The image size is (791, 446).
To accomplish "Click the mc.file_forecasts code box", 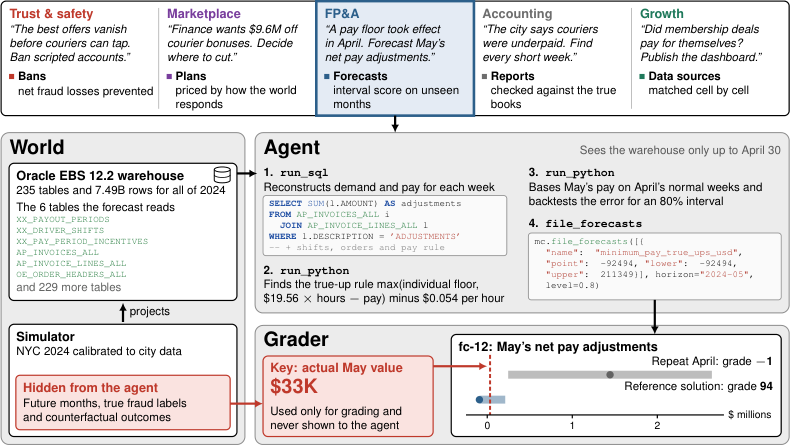I will click(655, 266).
